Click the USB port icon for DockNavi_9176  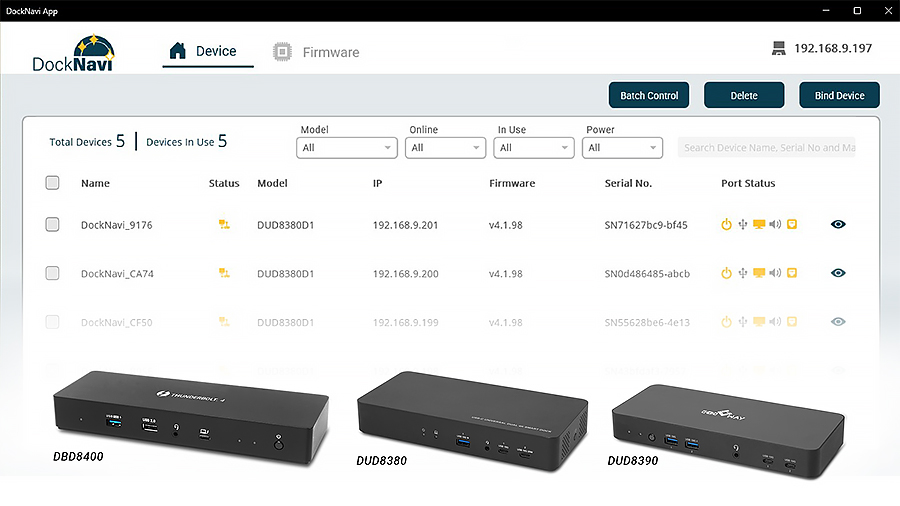tap(743, 225)
